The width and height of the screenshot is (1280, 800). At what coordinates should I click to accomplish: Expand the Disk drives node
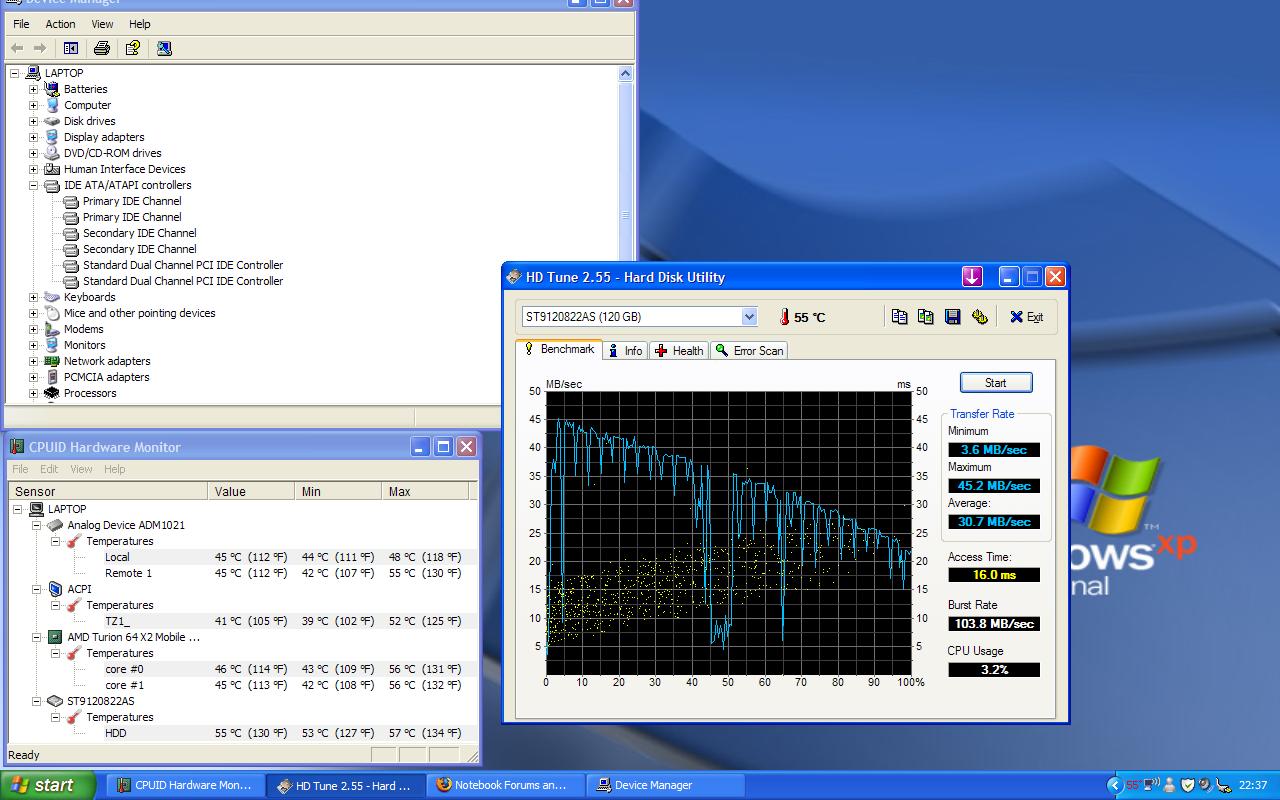33,121
